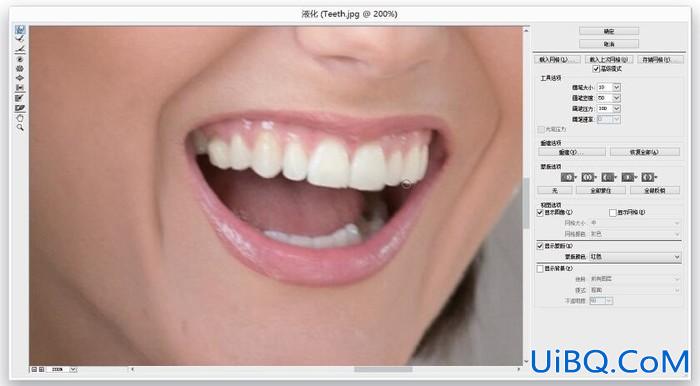Open the 画笔大小 brush size dropdown arrow
The image size is (700, 386).
coord(617,87)
